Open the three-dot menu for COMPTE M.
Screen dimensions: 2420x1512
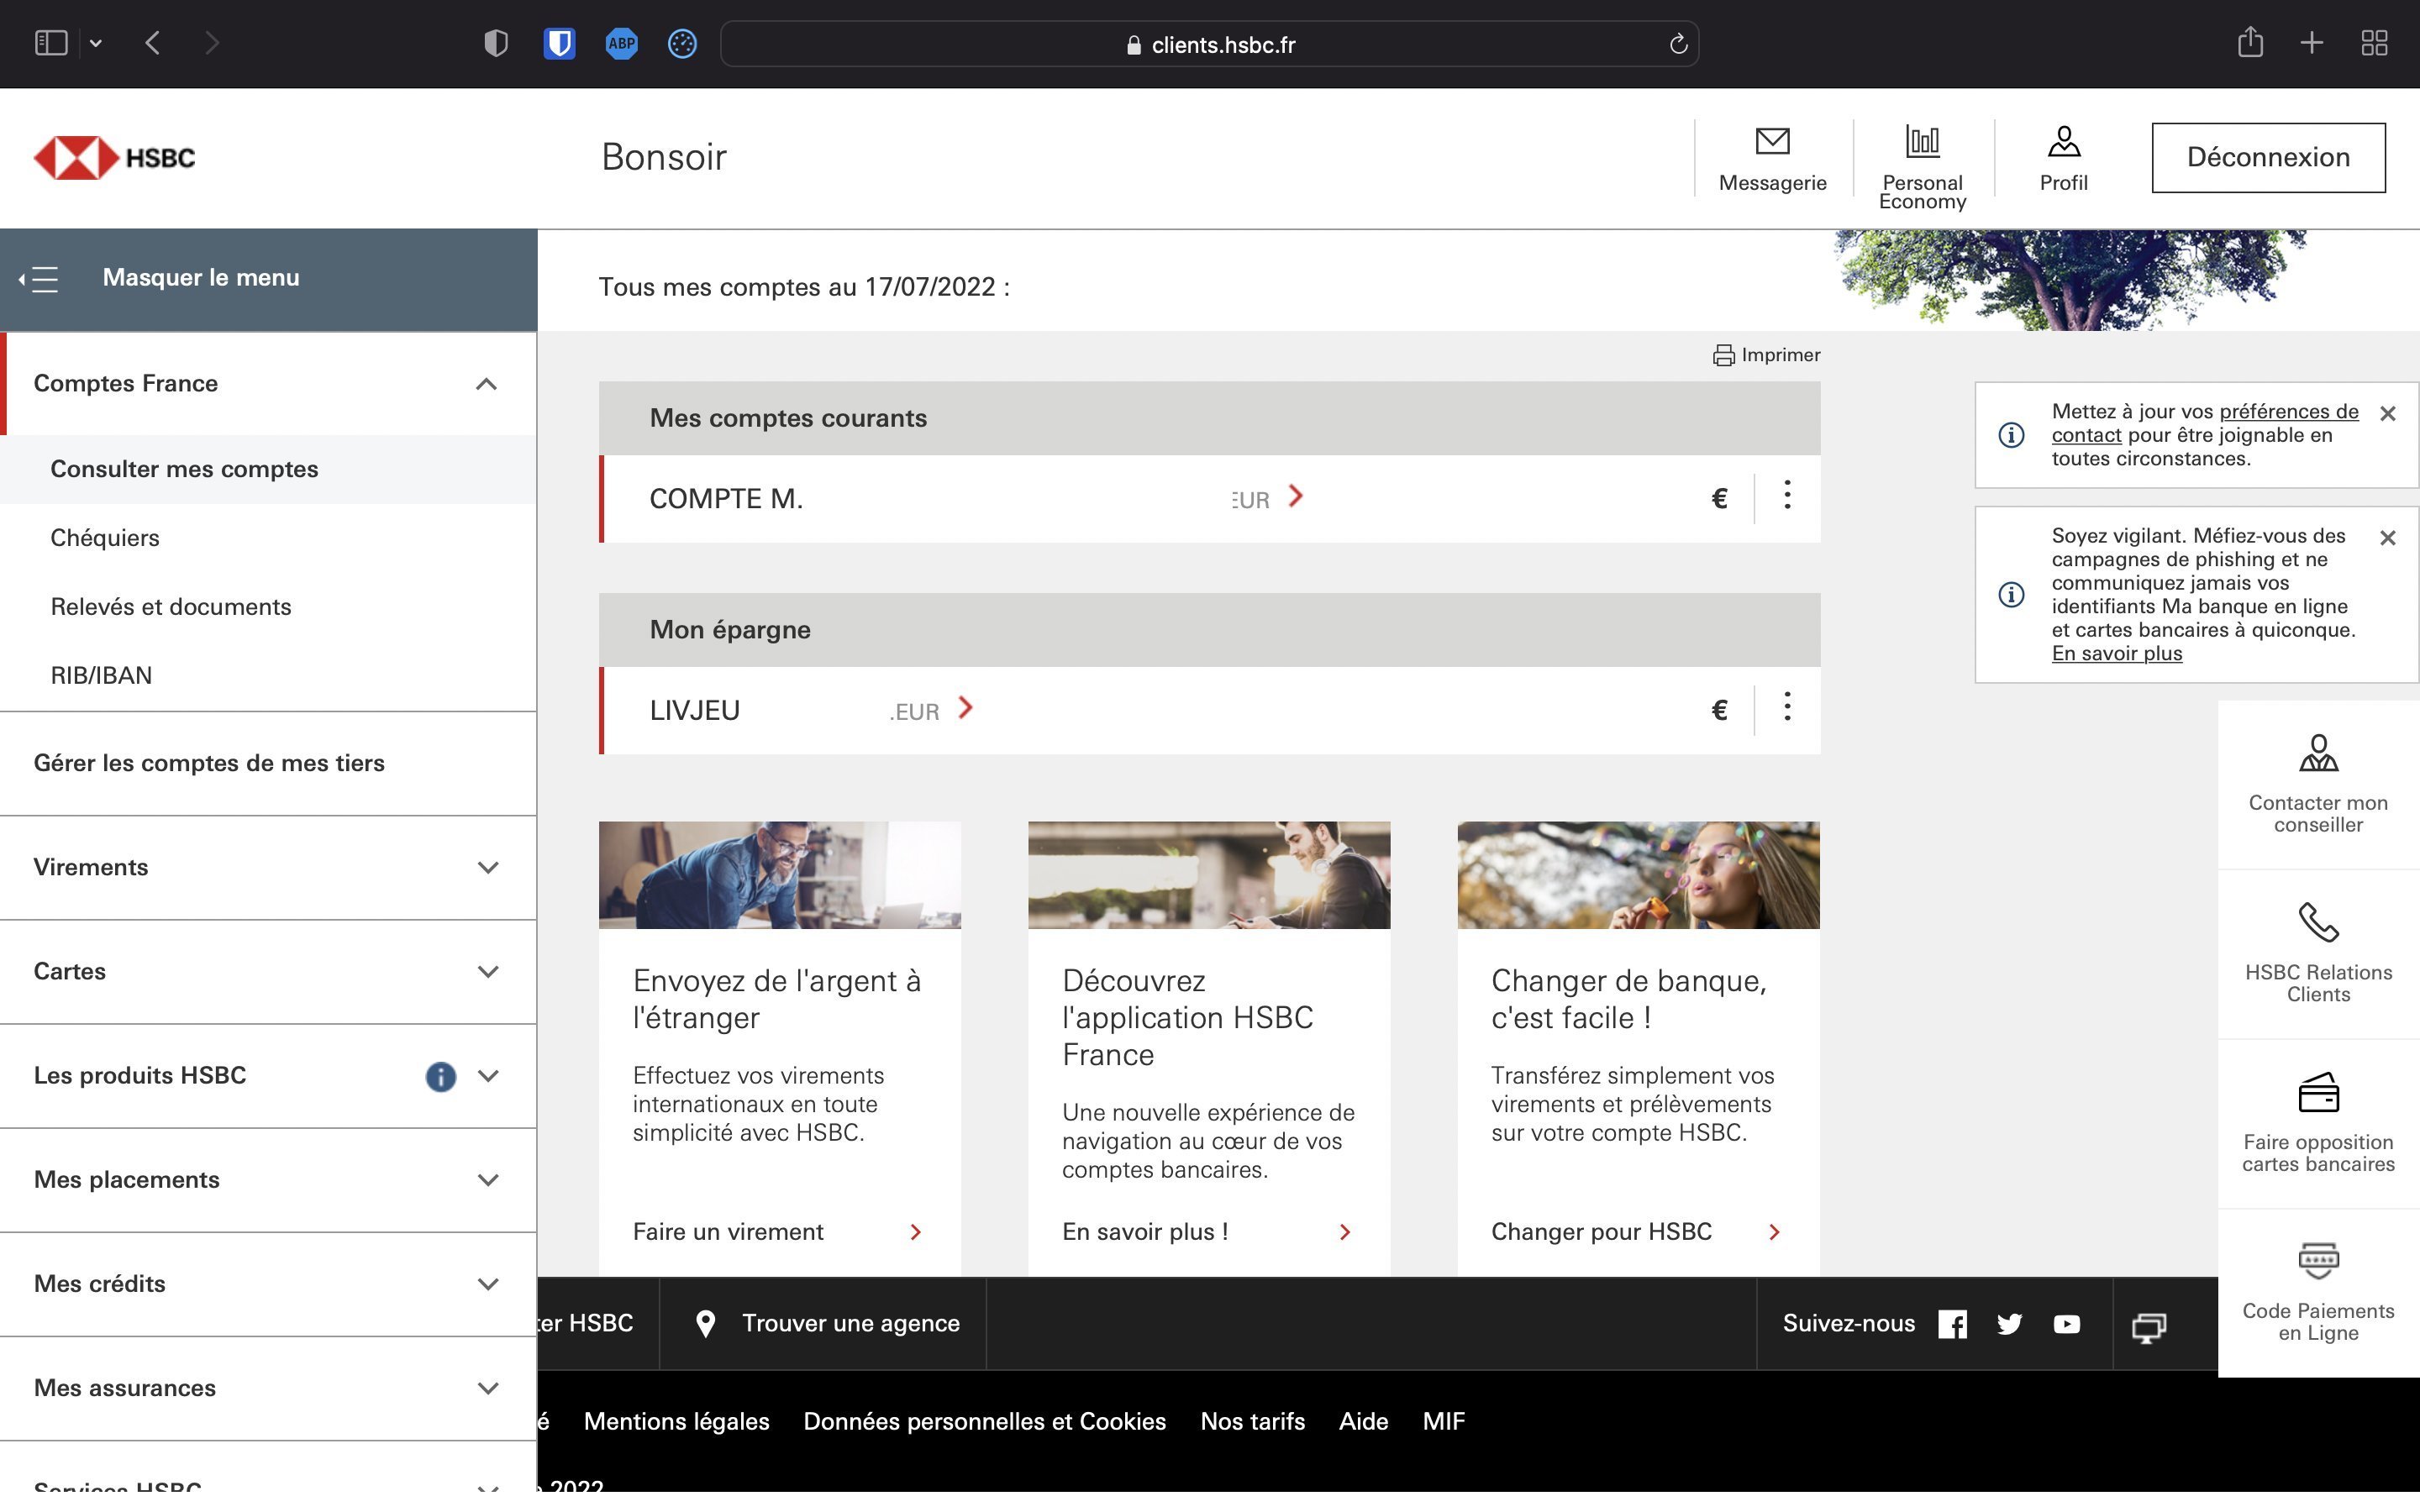(x=1787, y=494)
